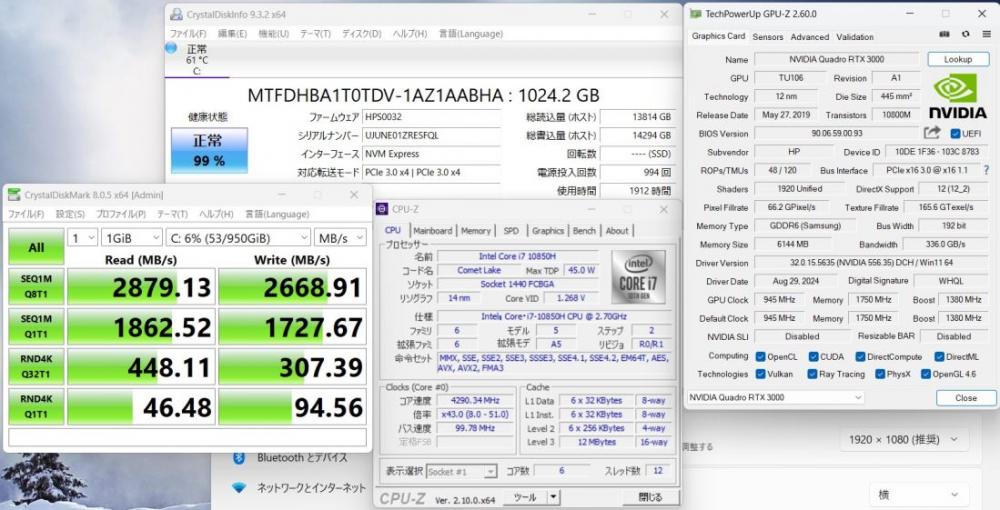This screenshot has width=1000, height=510.
Task: Open the 1920 × 1080 resolution dropdown
Action: (902, 439)
